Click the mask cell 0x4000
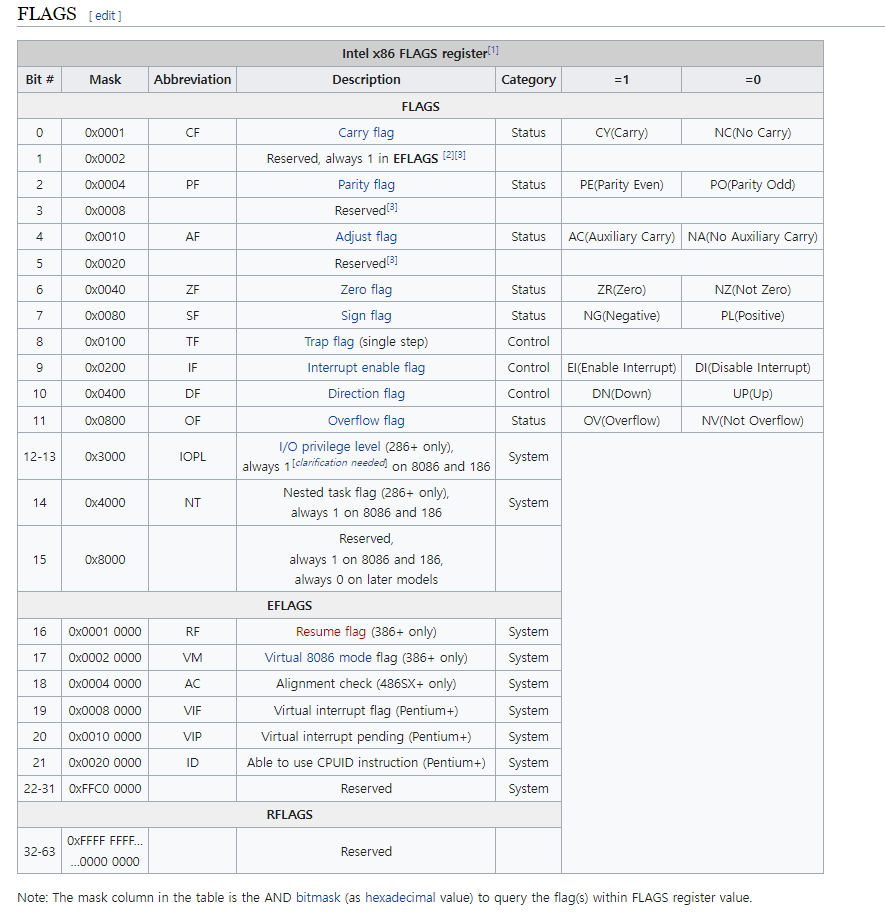The image size is (885, 920). pyautogui.click(x=105, y=503)
